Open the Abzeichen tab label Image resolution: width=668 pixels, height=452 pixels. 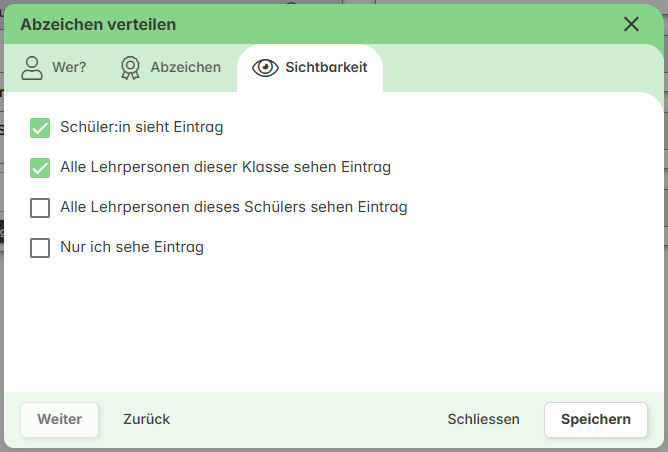186,67
